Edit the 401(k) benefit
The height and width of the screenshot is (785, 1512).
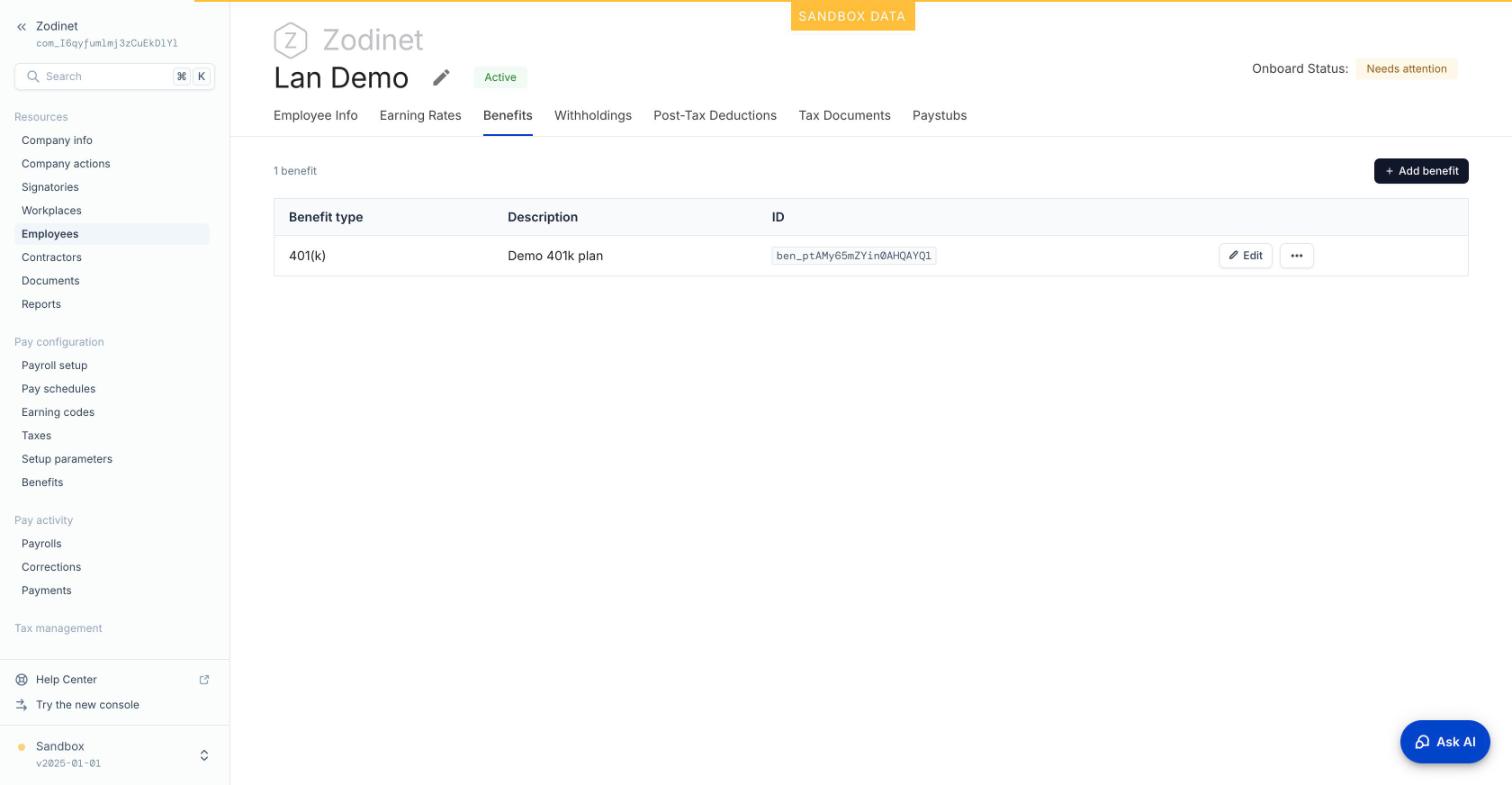pyautogui.click(x=1245, y=256)
